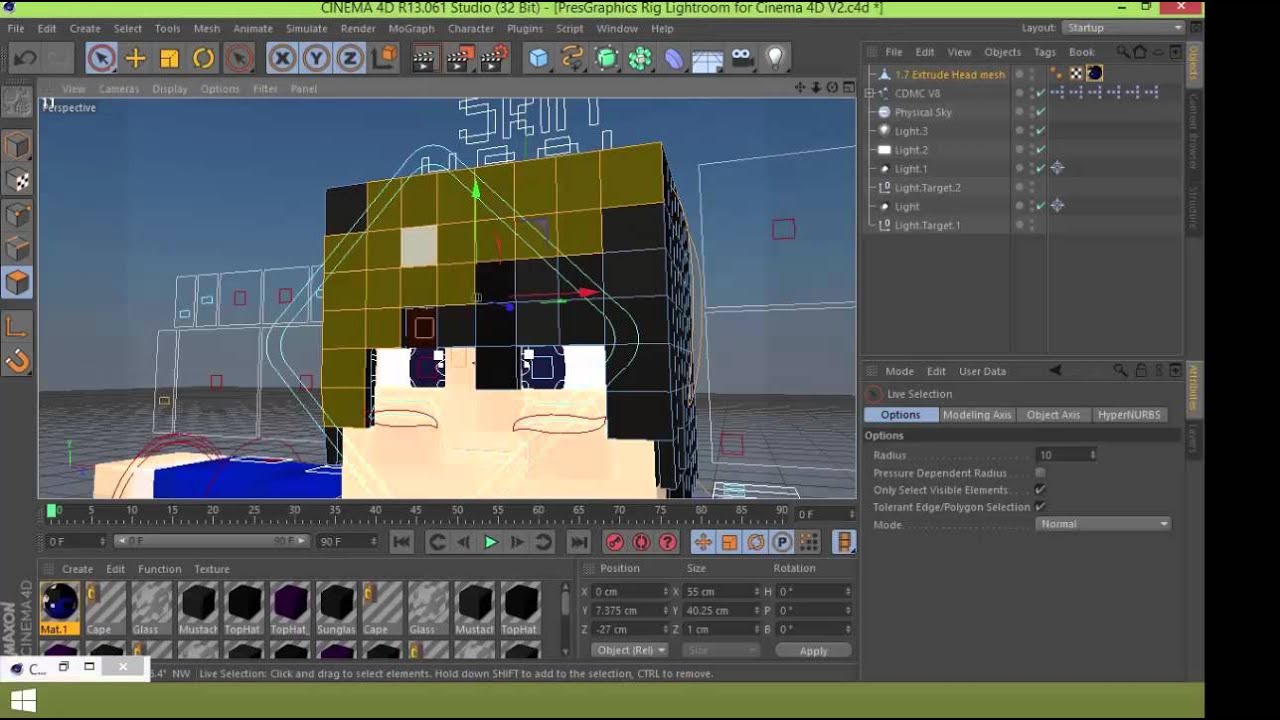The image size is (1280, 720).
Task: Open the Windows Start button
Action: pos(24,701)
